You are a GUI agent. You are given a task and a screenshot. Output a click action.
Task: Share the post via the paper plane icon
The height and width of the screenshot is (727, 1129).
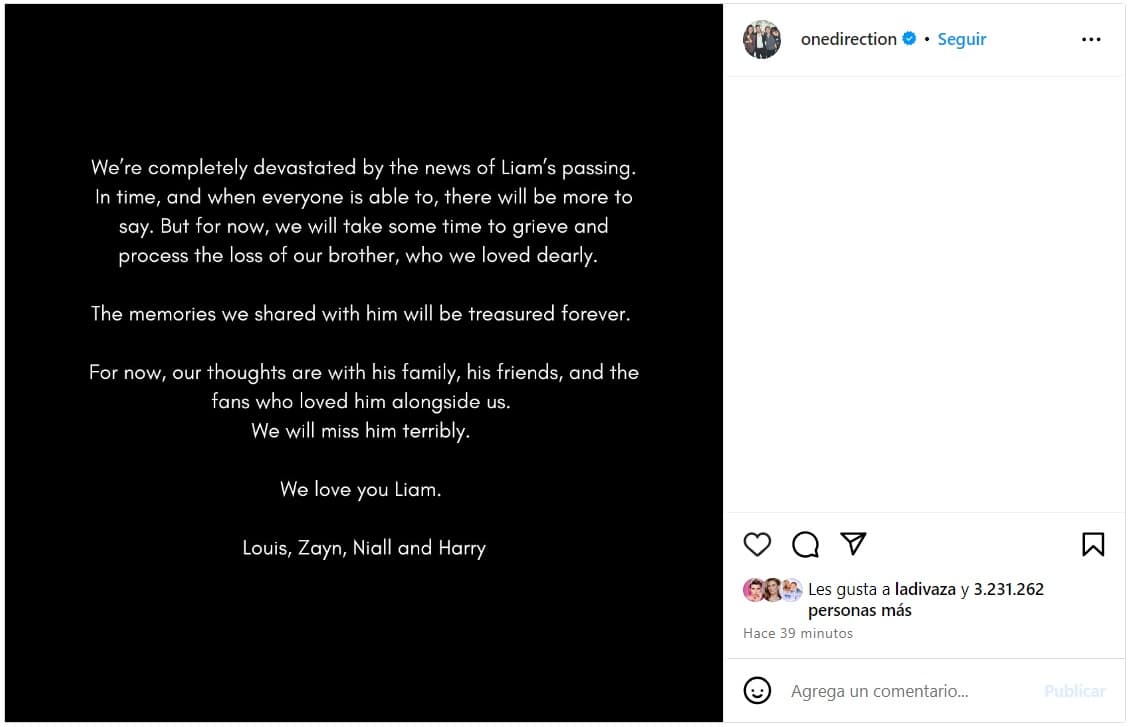pos(853,543)
